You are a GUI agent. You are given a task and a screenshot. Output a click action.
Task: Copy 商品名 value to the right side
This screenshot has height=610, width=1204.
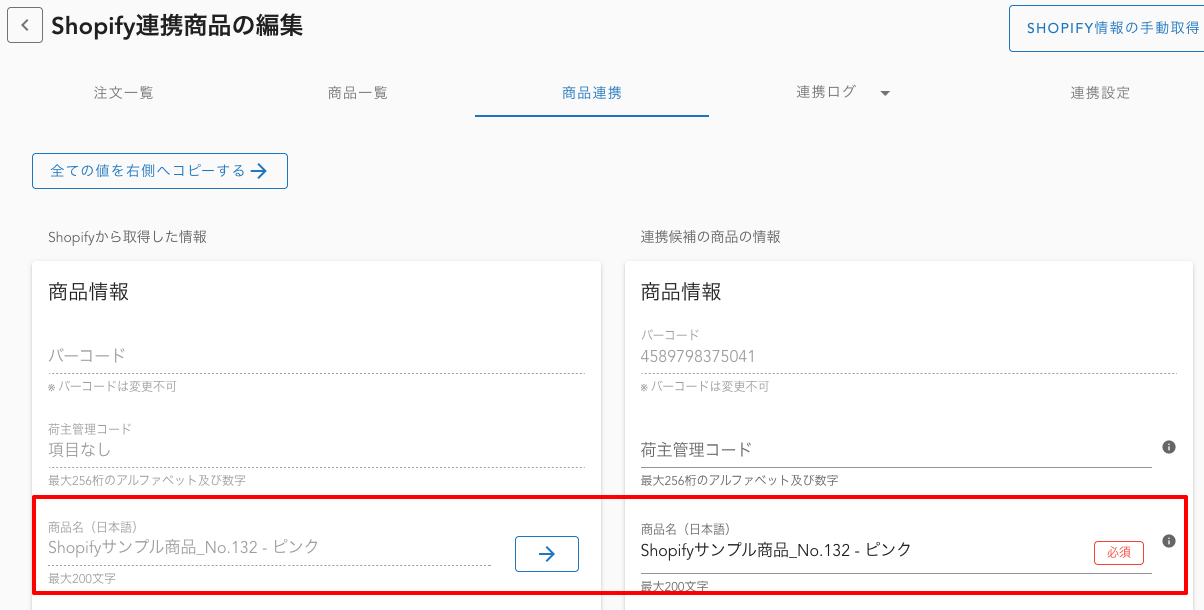[546, 554]
